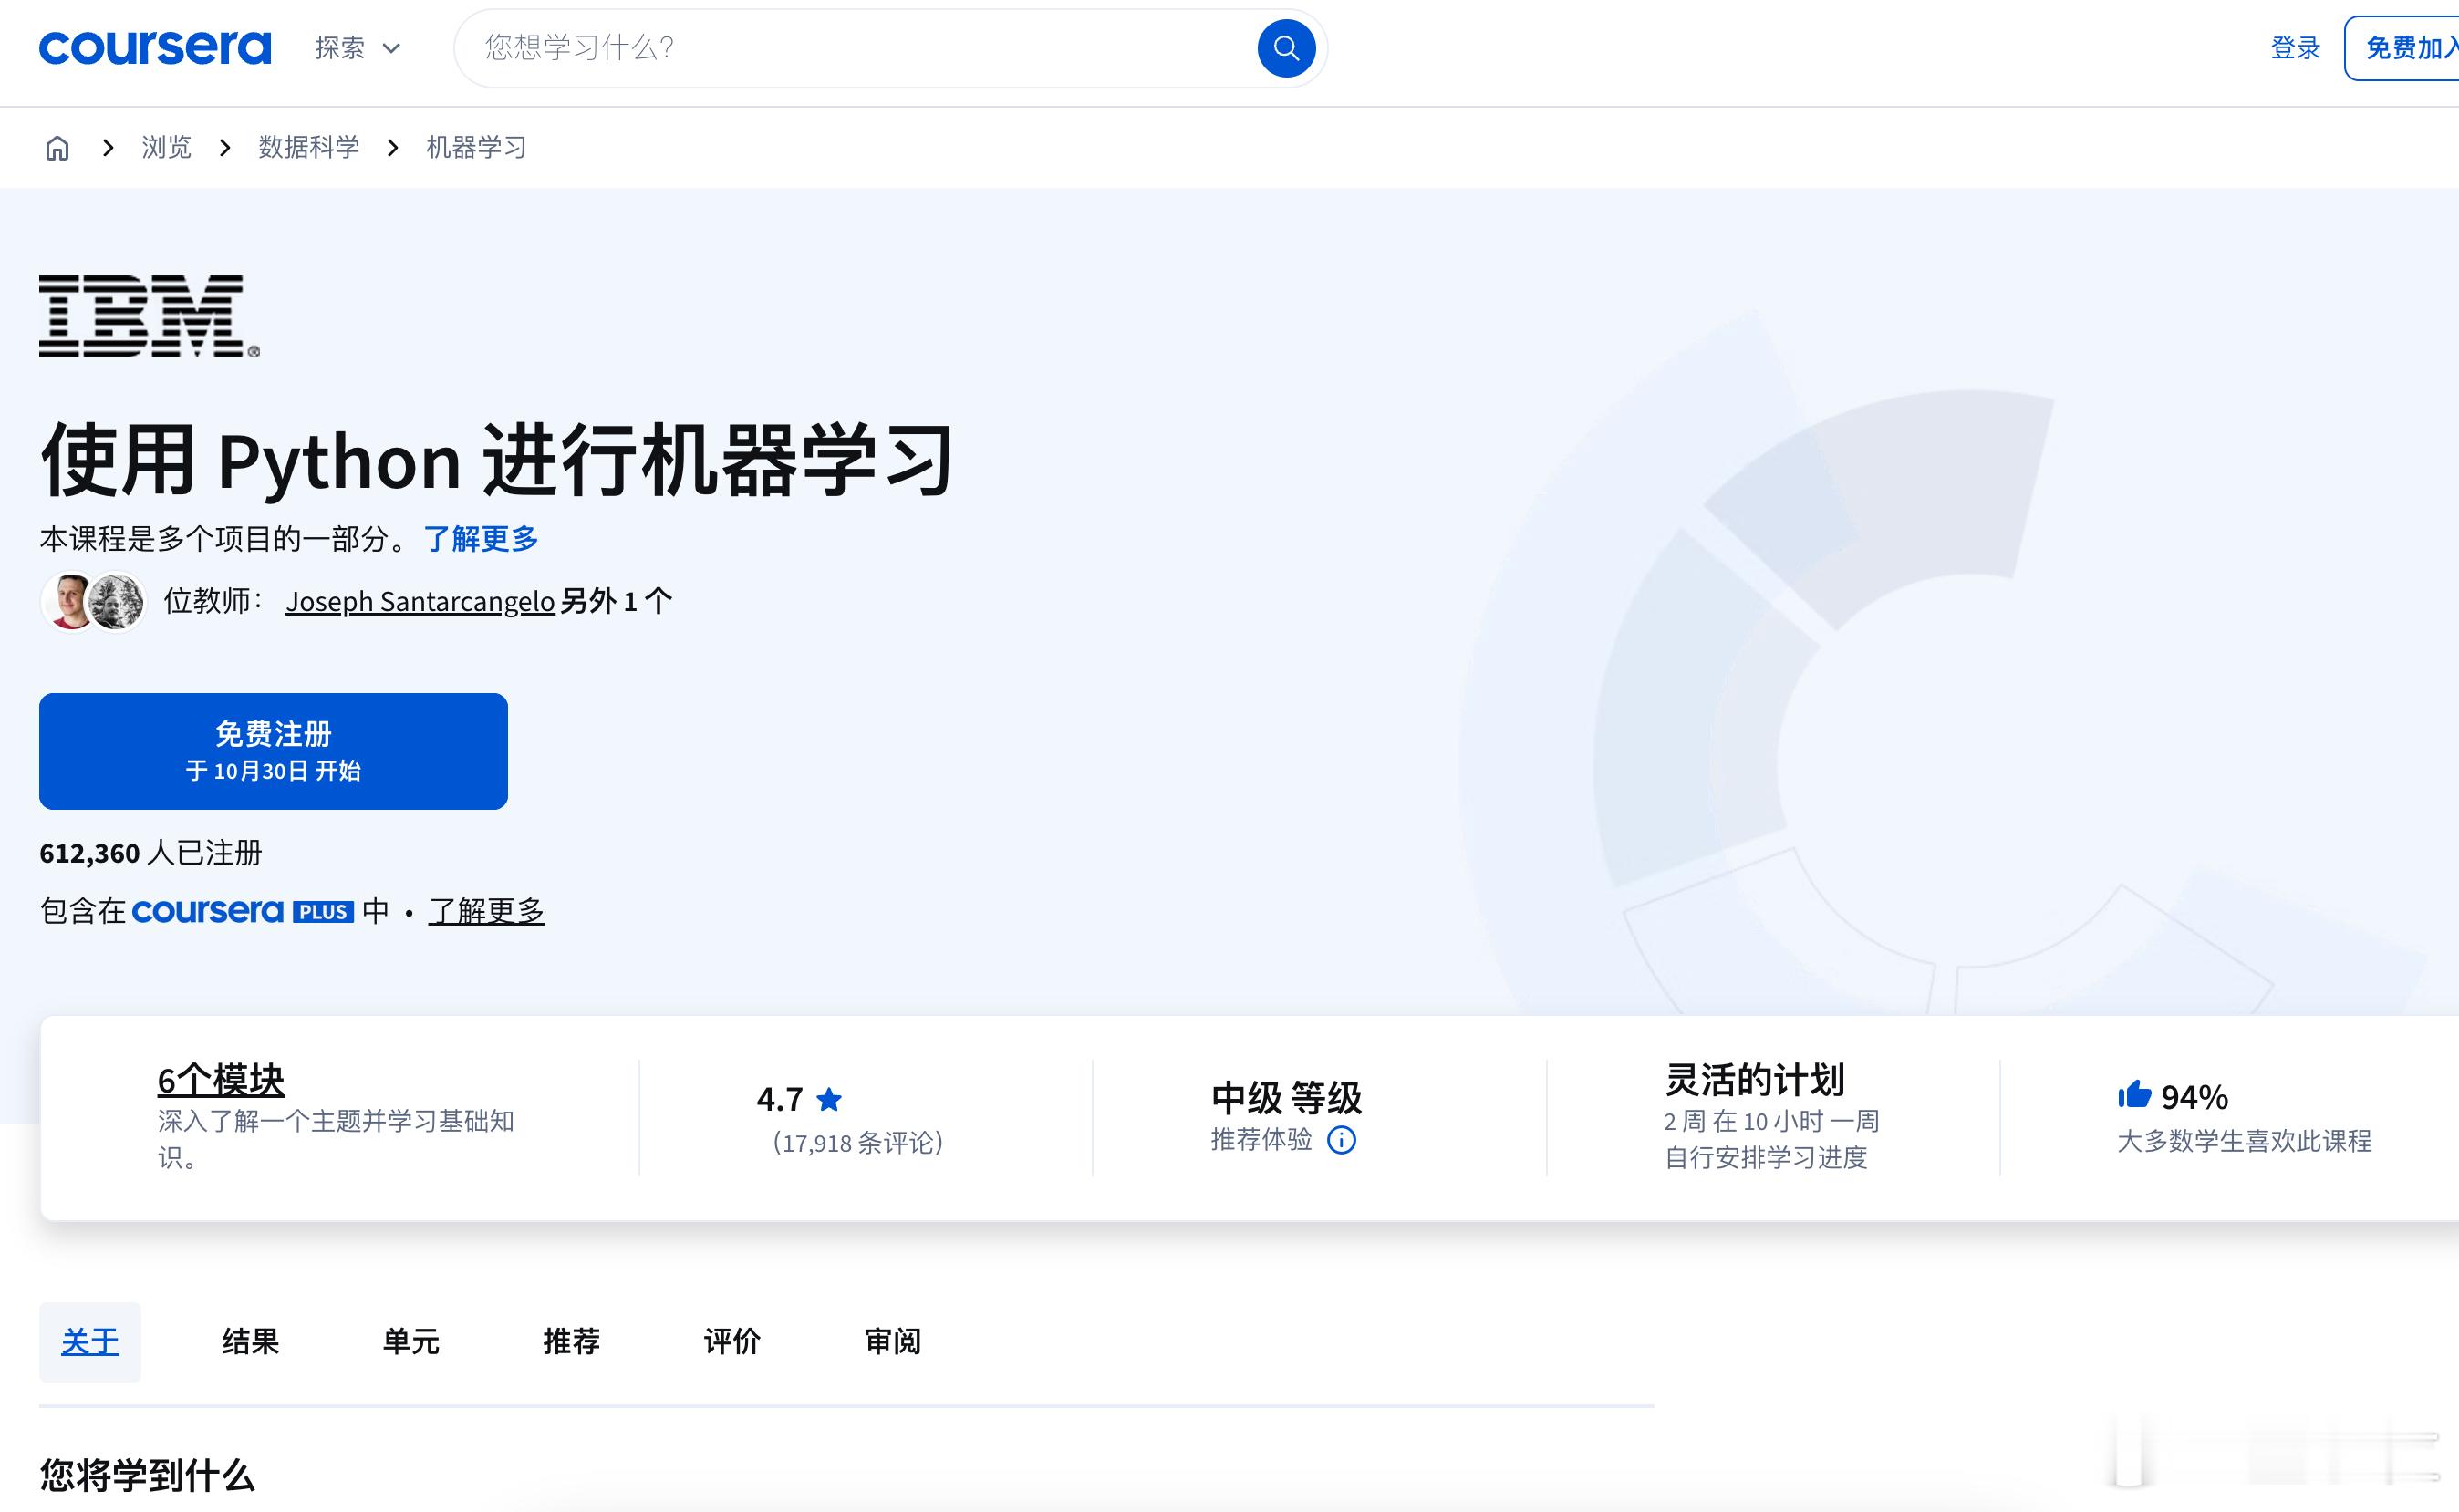The image size is (2459, 1512).
Task: Click the blue search magnifier icon
Action: [x=1285, y=48]
